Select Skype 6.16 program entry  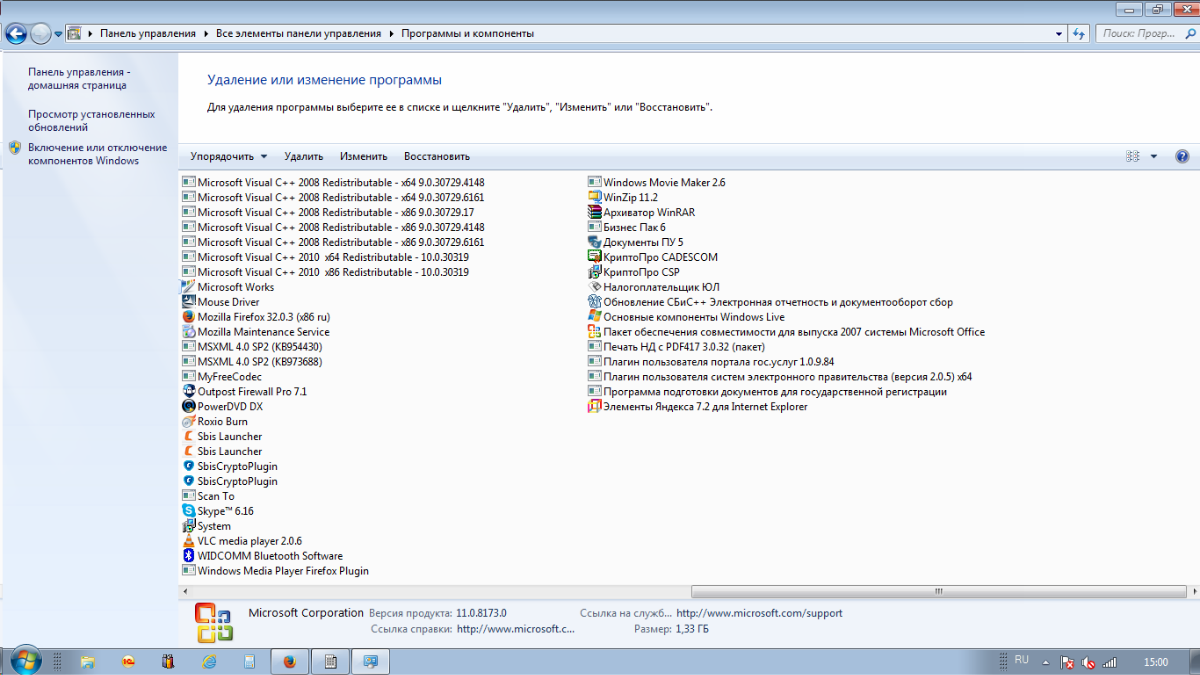pyautogui.click(x=225, y=511)
